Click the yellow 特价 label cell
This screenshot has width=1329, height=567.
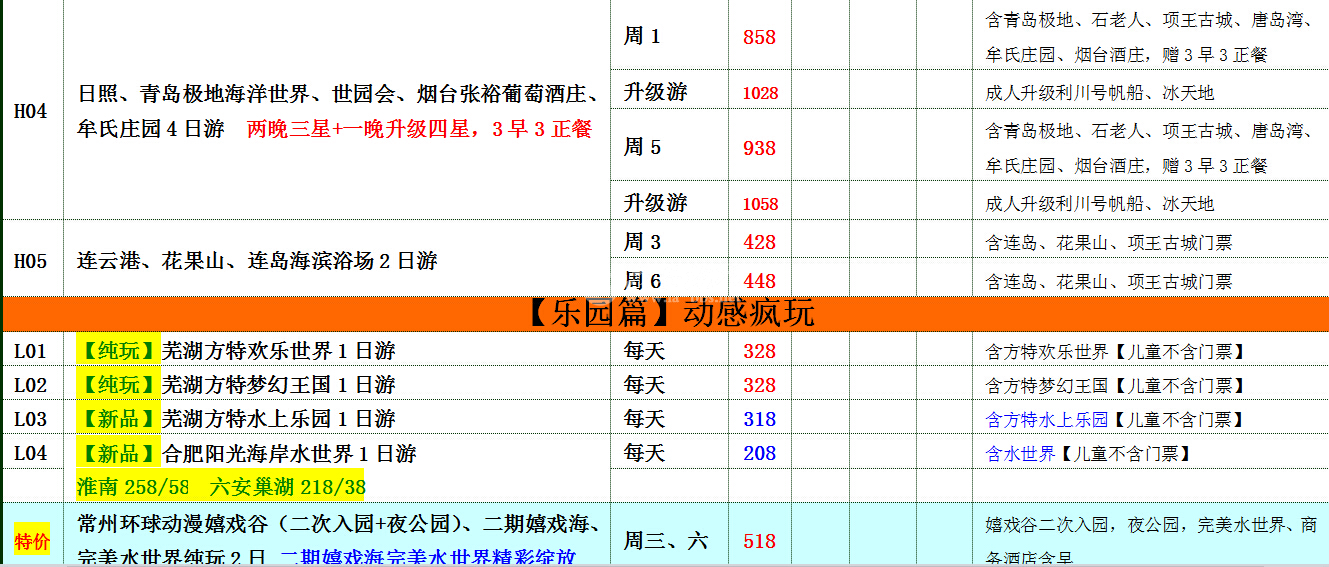[x=31, y=541]
